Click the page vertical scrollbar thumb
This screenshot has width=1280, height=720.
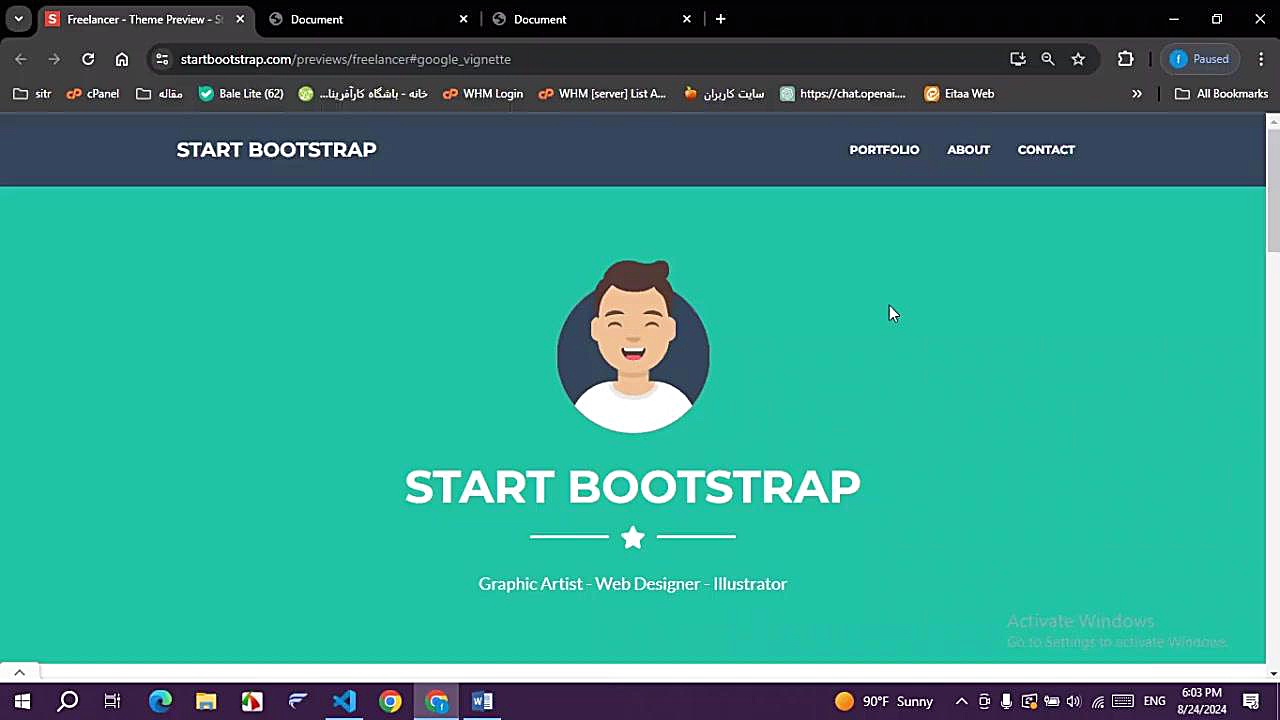click(1273, 190)
